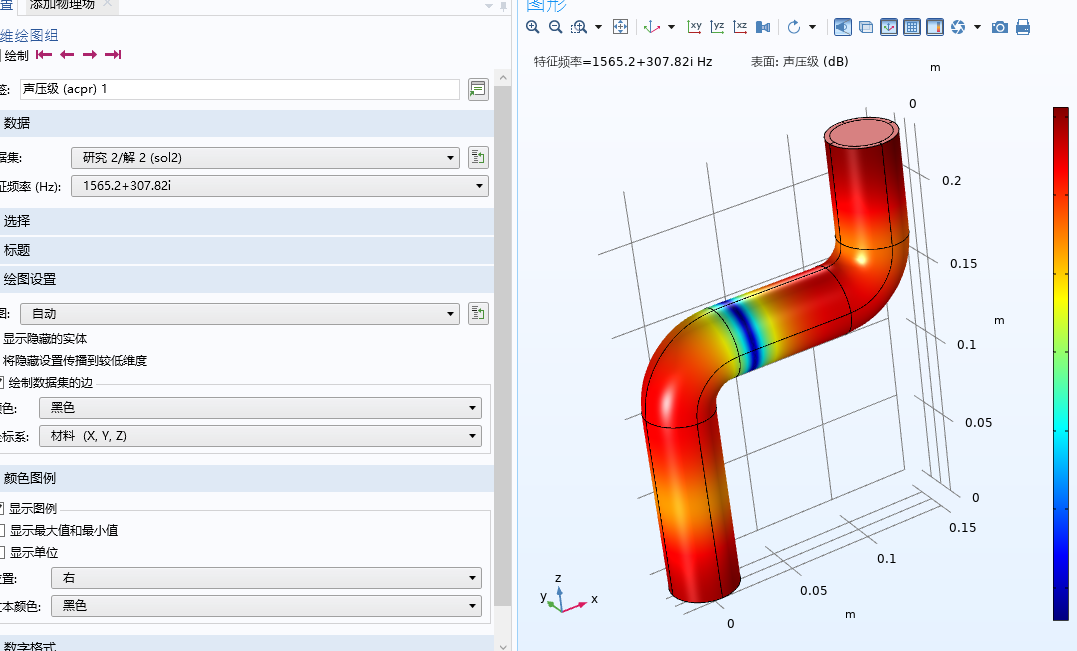Capture an image snapshot of the plot
The height and width of the screenshot is (651, 1077).
[x=999, y=27]
